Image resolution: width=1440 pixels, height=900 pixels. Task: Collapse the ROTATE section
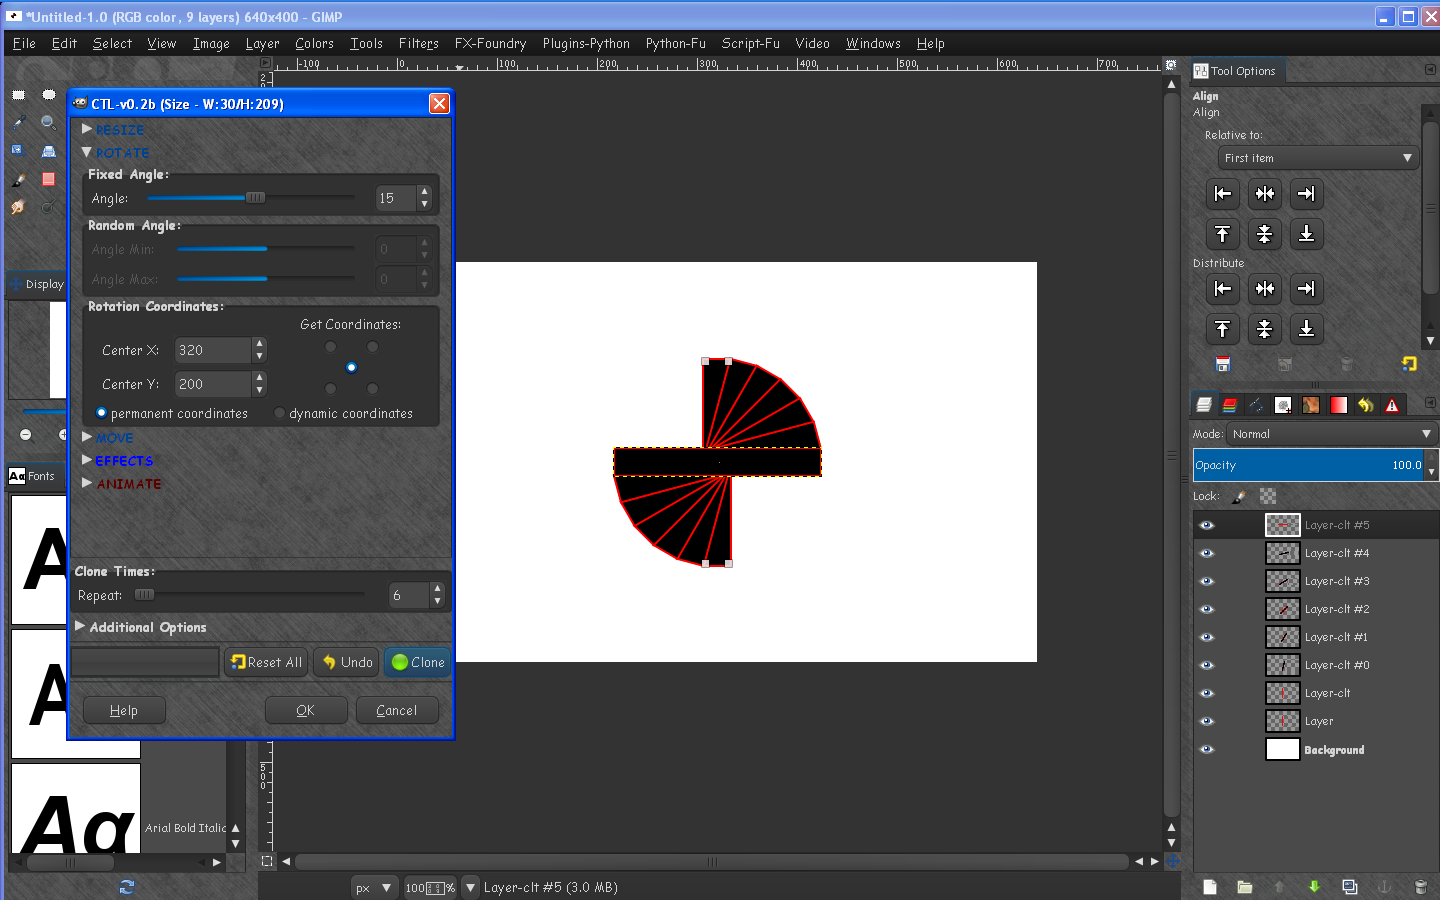[87, 152]
